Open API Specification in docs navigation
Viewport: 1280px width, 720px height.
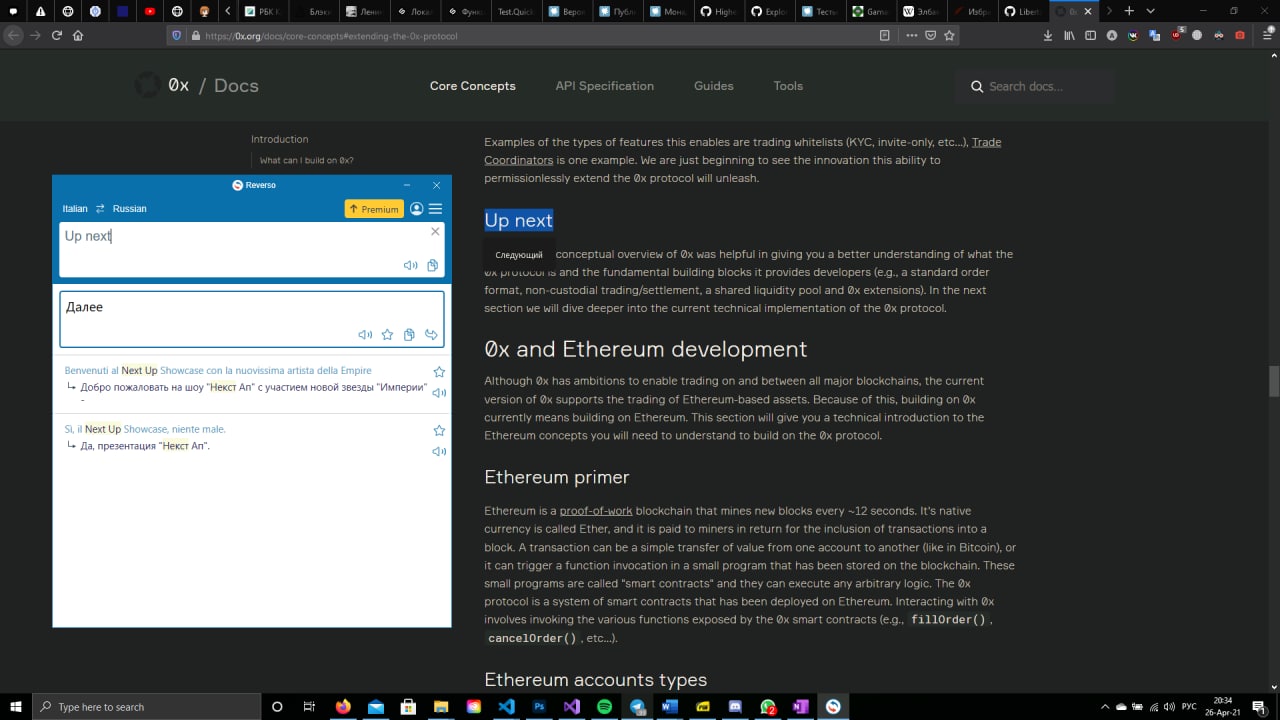(605, 86)
